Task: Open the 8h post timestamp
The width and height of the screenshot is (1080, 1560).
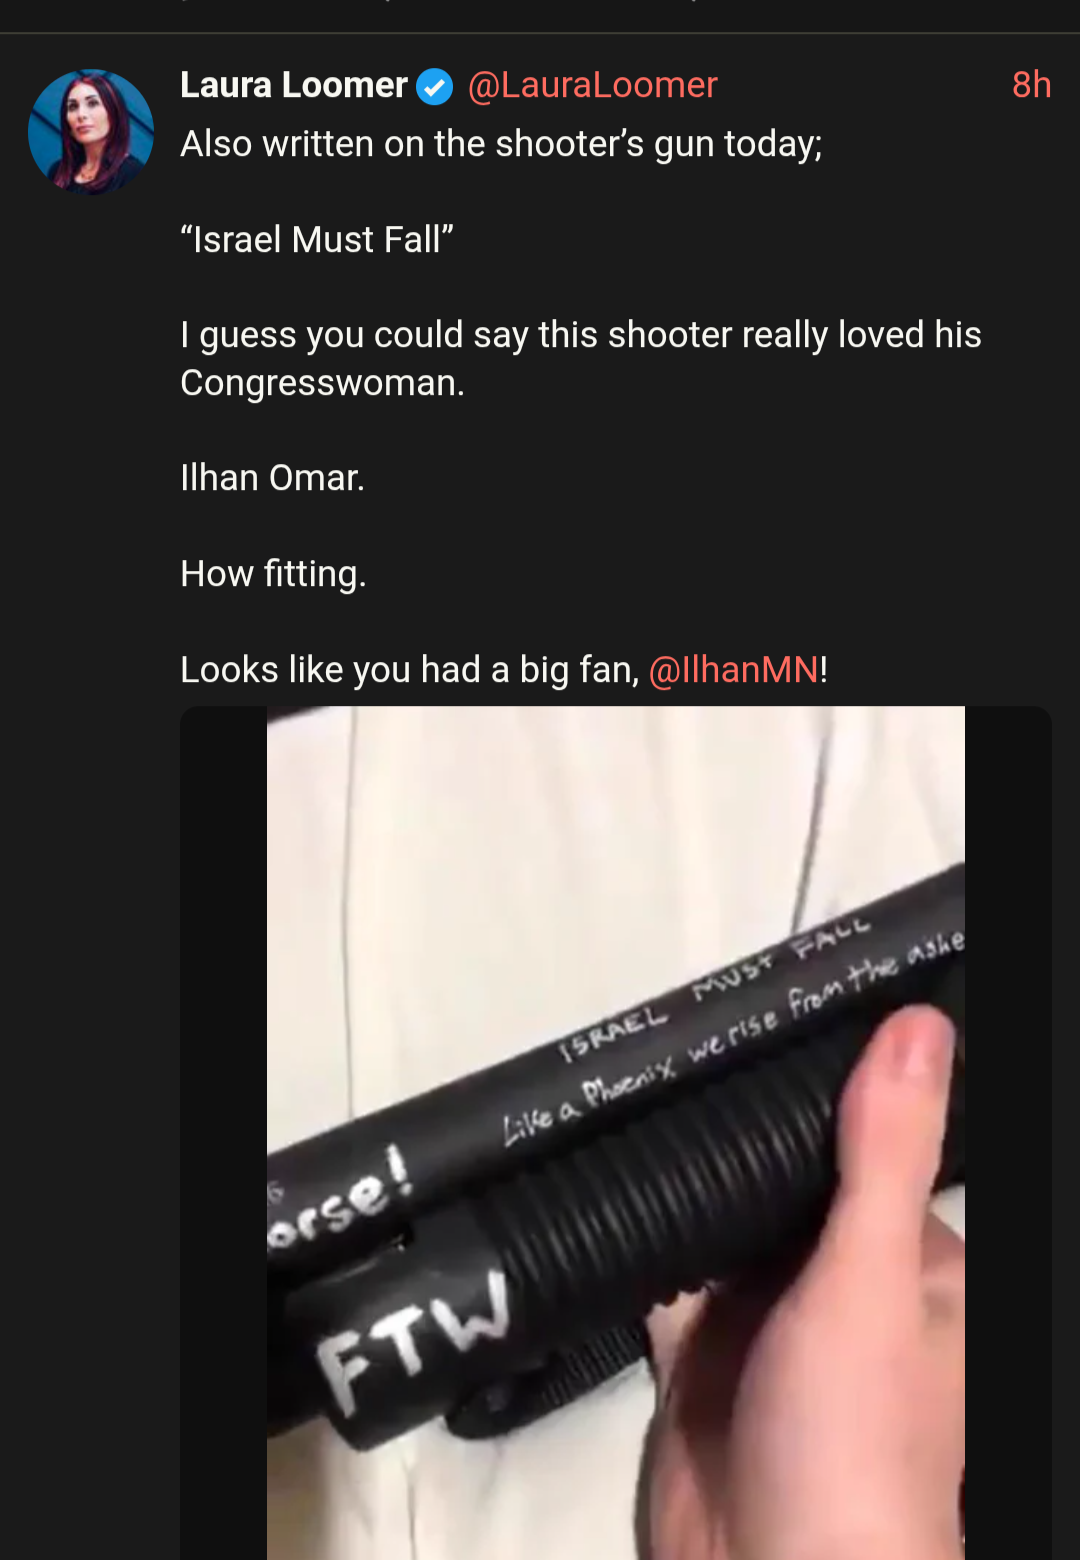Action: pos(1031,85)
